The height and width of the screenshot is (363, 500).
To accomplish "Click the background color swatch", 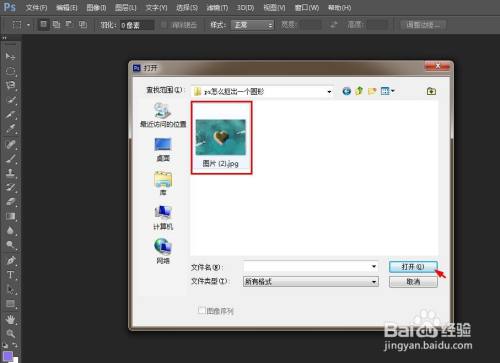I will (x=16, y=360).
